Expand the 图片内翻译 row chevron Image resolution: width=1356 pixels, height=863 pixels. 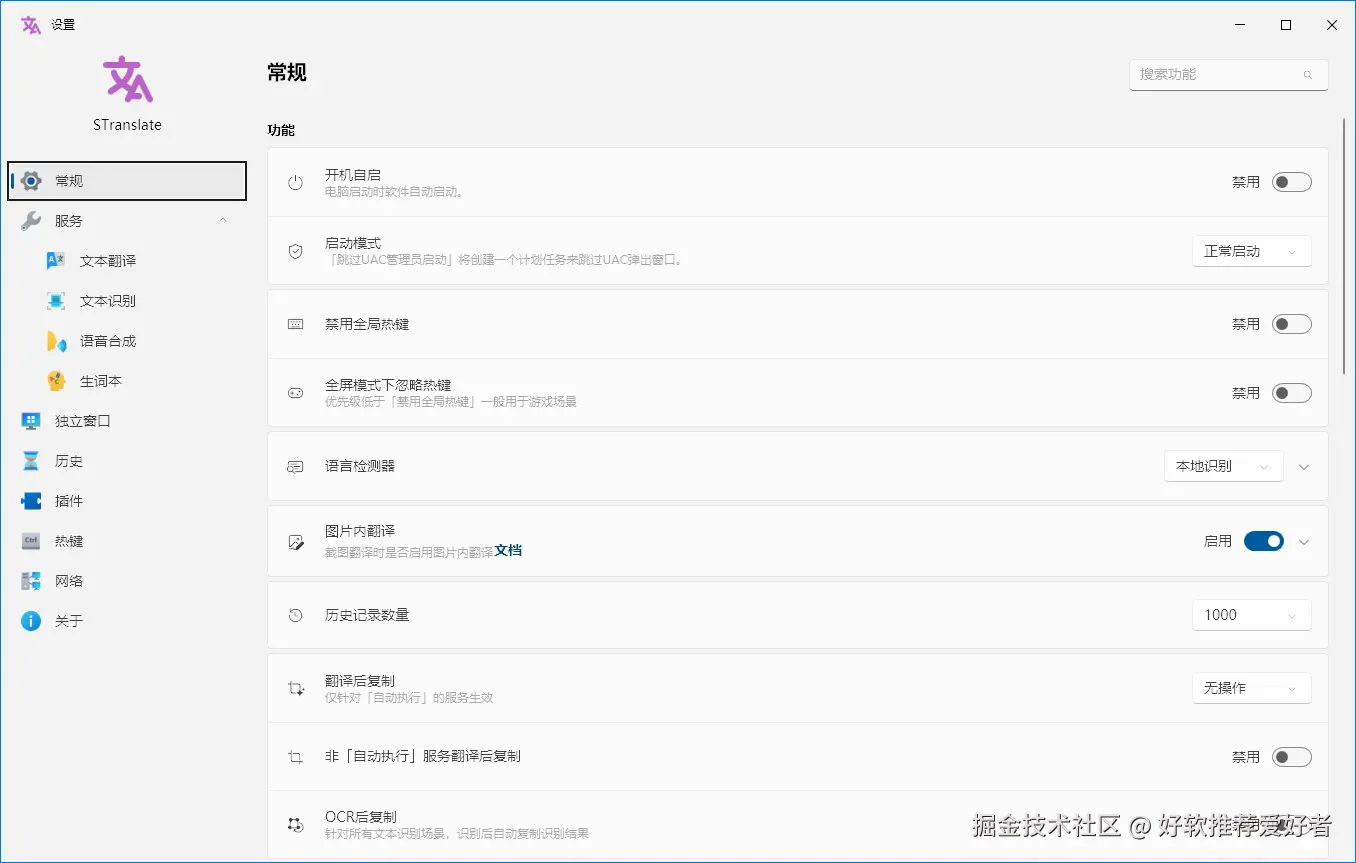tap(1303, 541)
